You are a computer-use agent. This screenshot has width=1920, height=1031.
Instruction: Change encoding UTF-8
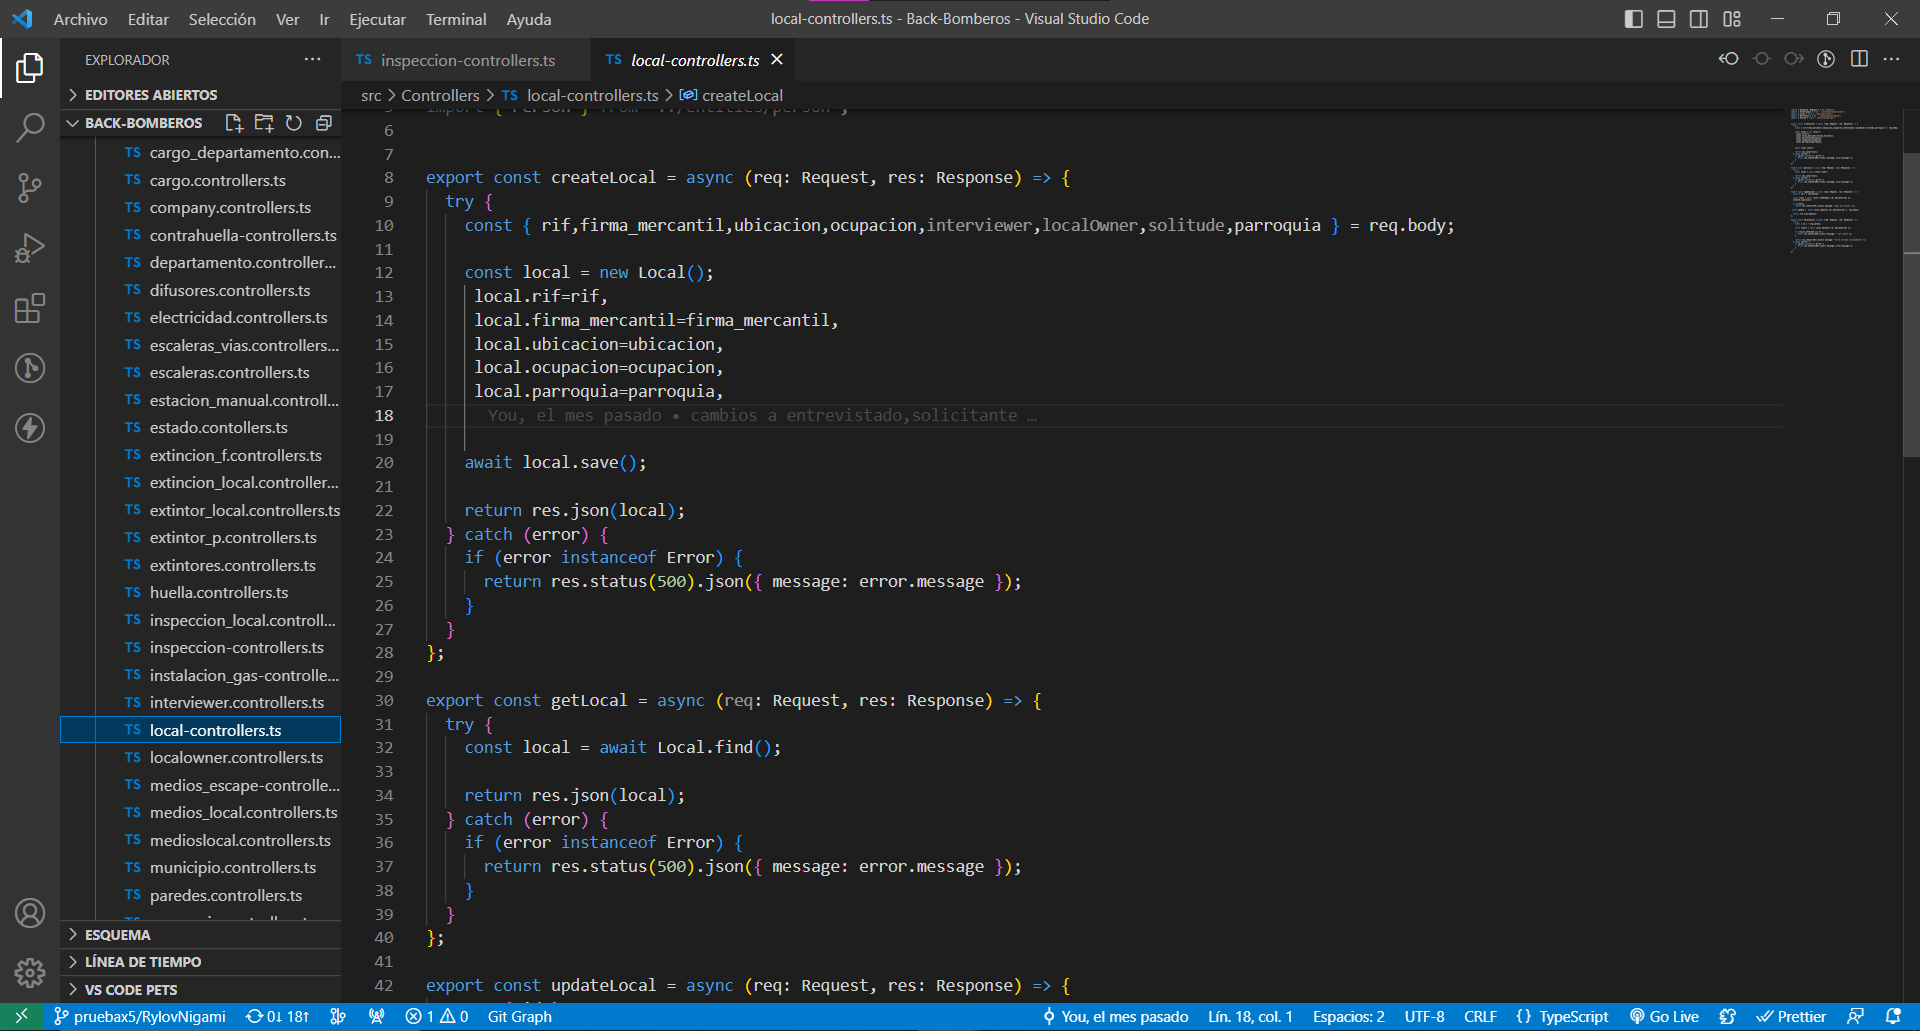coord(1424,1017)
